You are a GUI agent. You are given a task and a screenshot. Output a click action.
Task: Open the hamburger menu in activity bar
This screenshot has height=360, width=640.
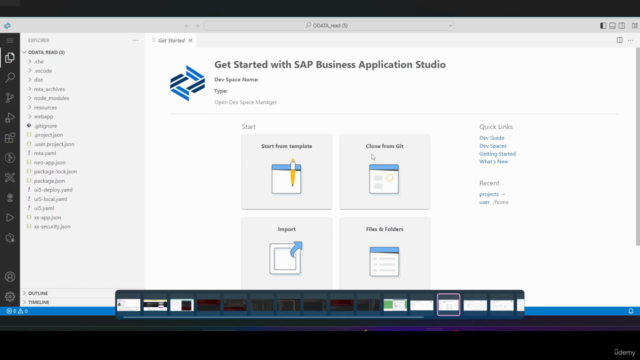[x=10, y=40]
